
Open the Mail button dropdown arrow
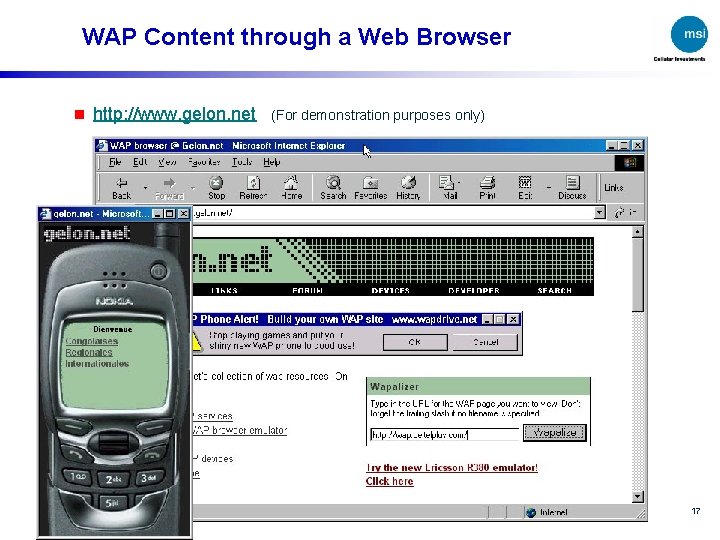pos(459,183)
